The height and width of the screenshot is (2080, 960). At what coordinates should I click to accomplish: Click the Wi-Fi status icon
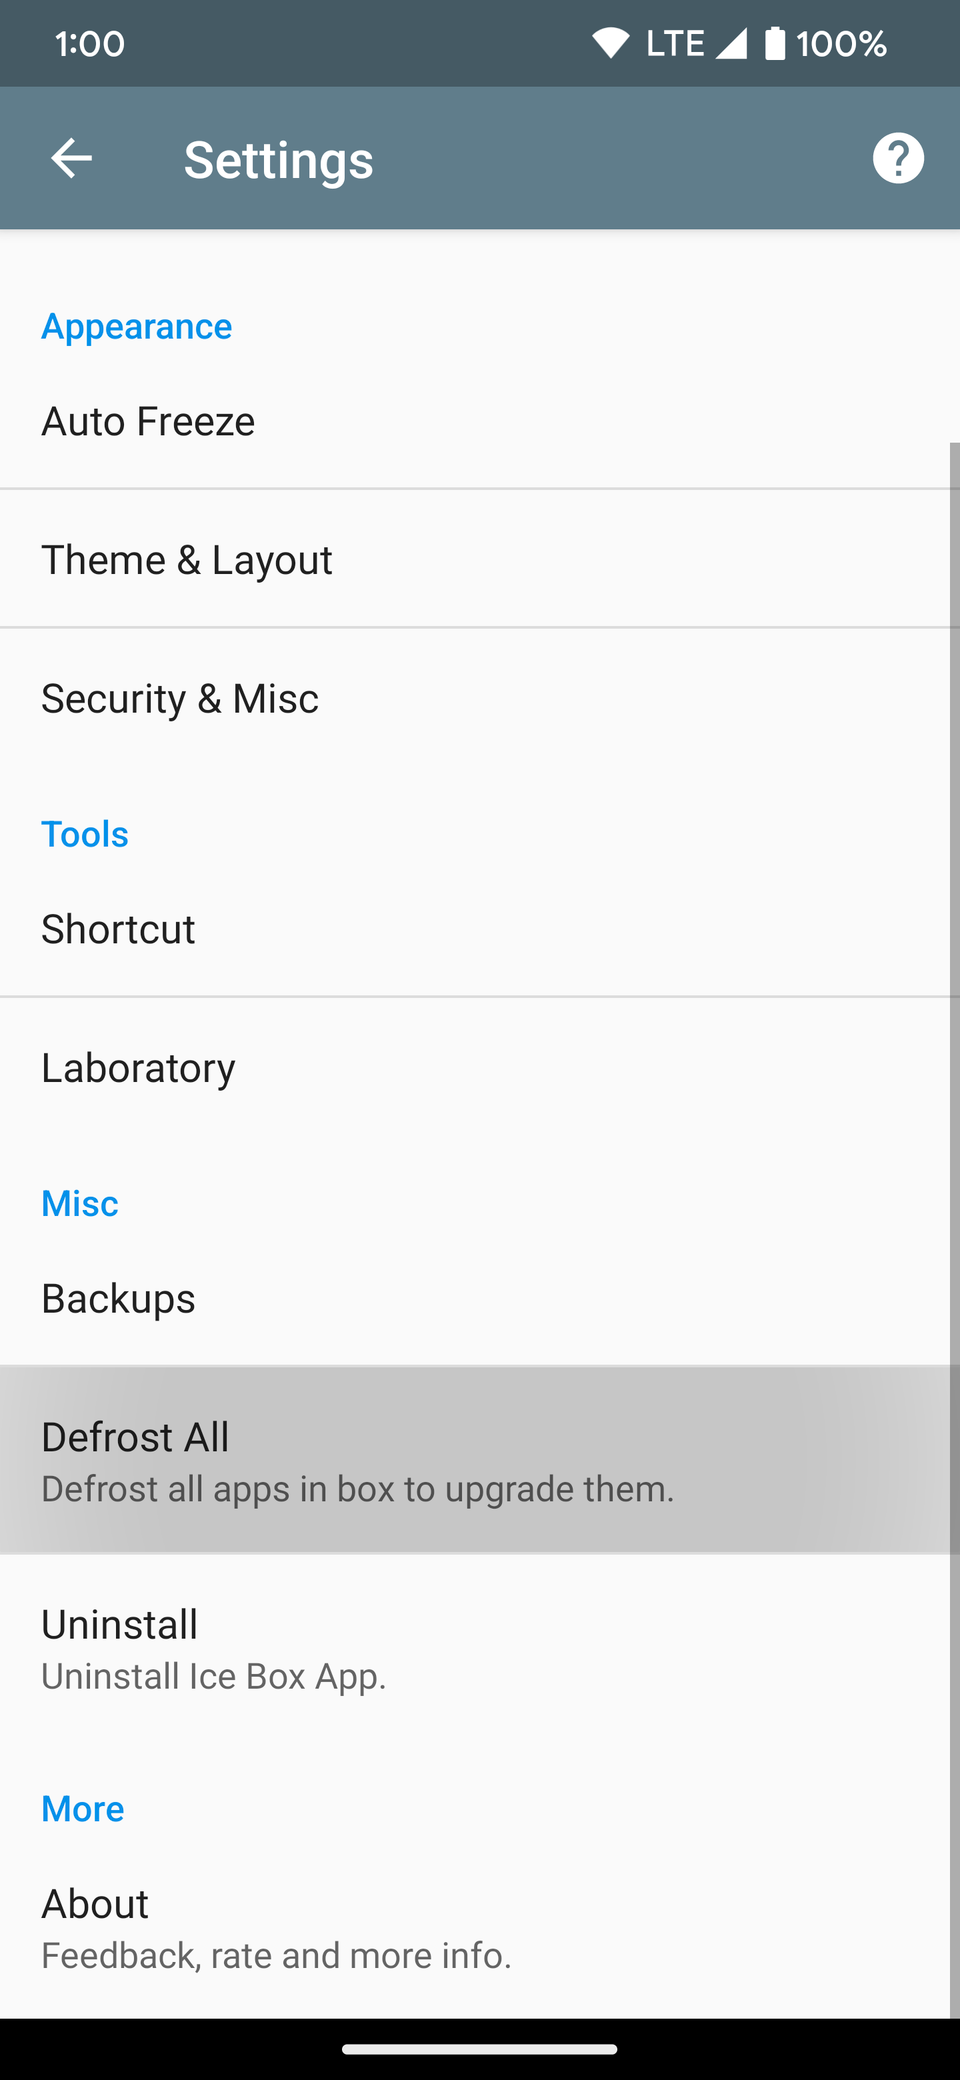pyautogui.click(x=610, y=42)
